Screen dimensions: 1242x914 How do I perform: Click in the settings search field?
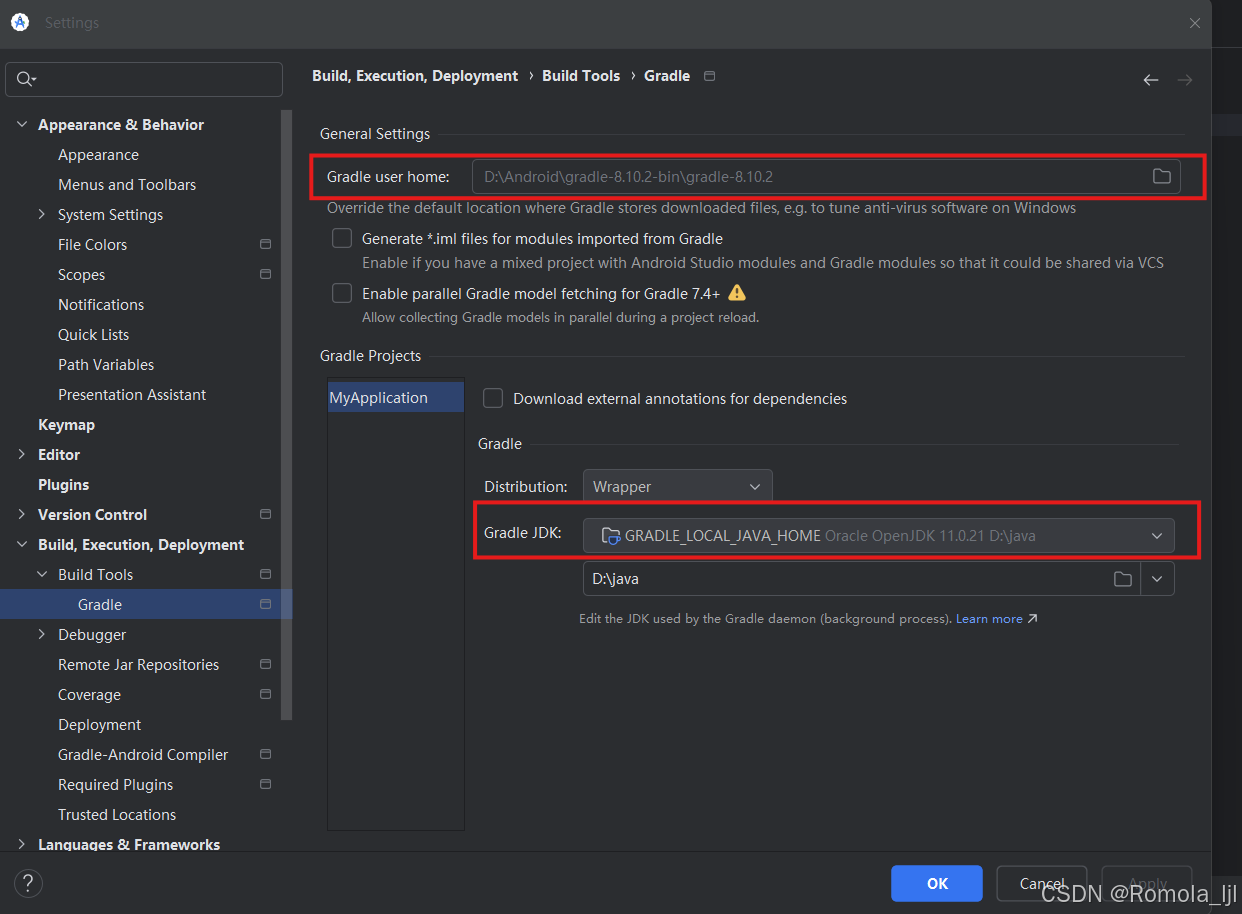144,79
